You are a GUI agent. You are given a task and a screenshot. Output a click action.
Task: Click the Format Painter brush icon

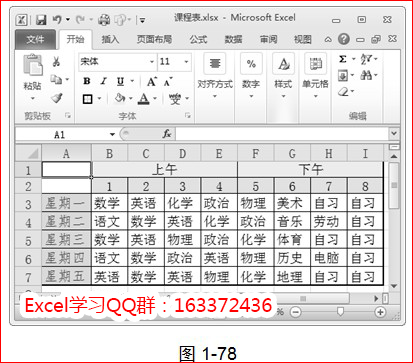56,98
